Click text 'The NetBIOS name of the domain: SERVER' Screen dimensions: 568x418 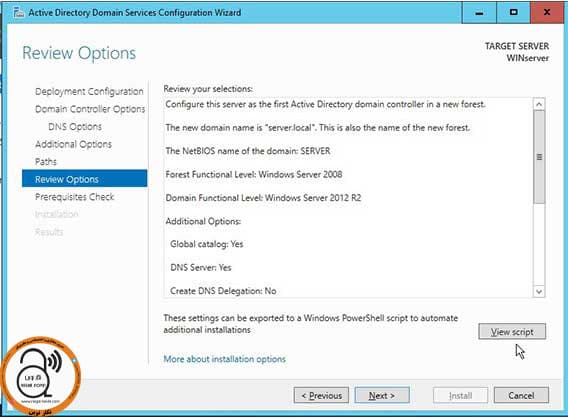248,151
